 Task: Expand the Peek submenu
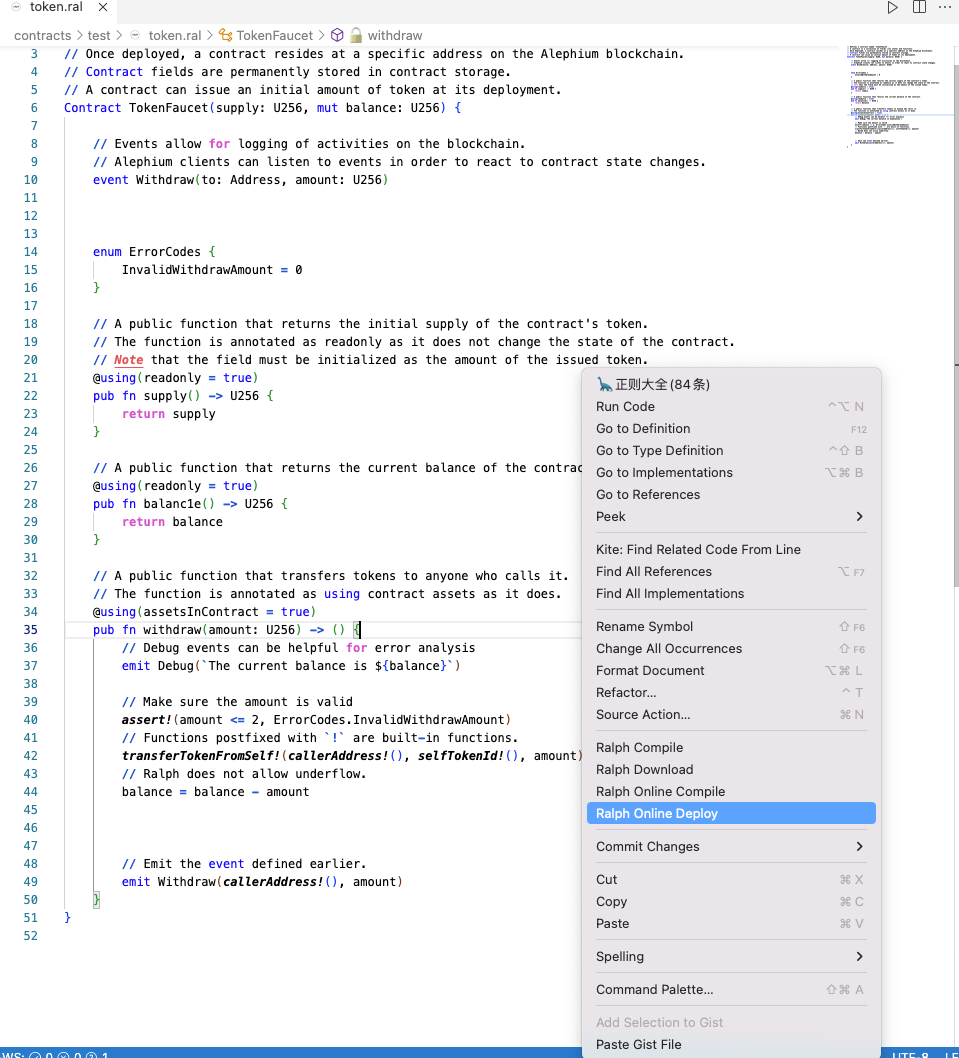click(x=732, y=517)
